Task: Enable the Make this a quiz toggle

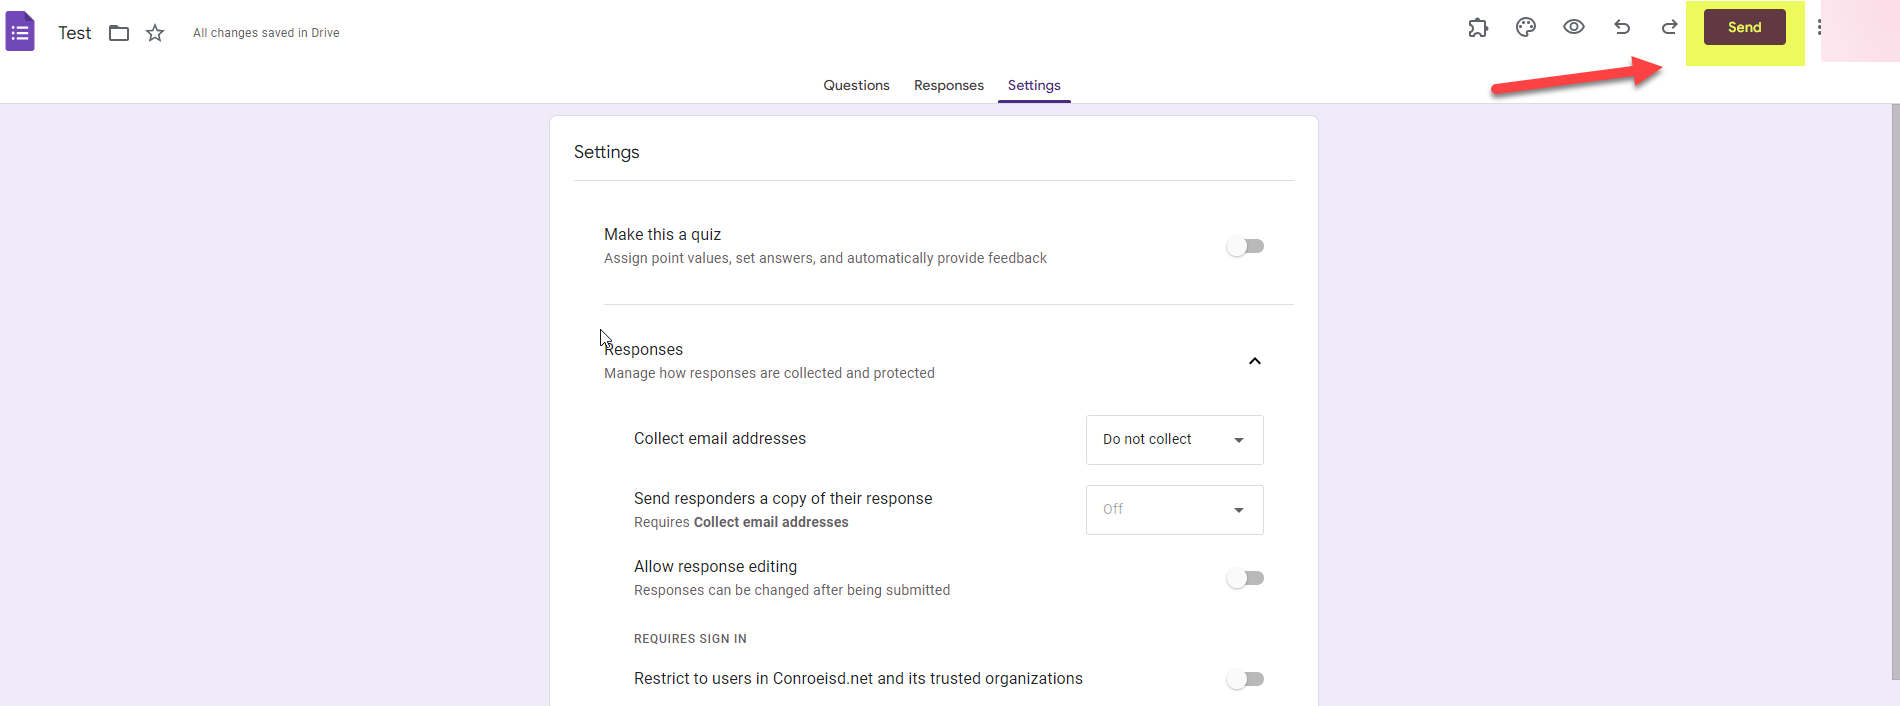Action: point(1245,246)
